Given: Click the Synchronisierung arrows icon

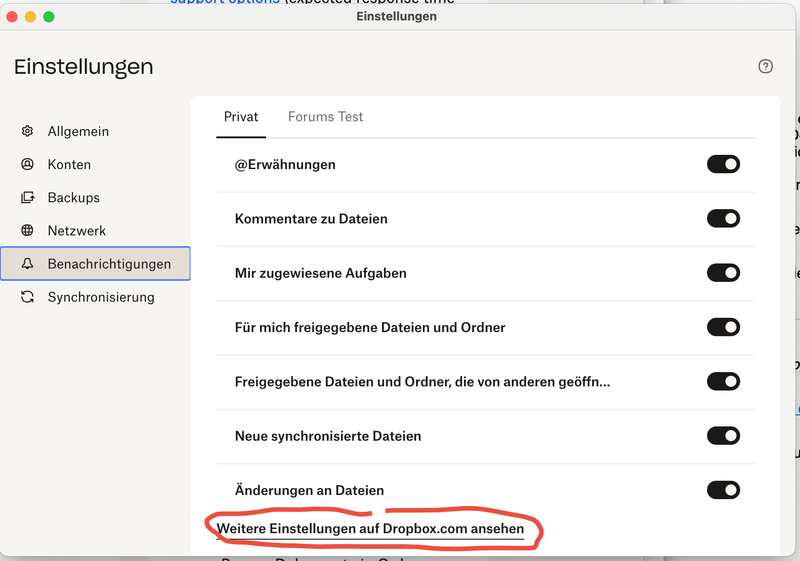Looking at the screenshot, I should click(28, 297).
